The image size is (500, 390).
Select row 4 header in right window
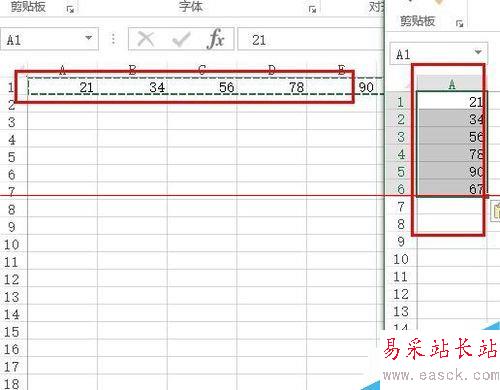pyautogui.click(x=401, y=154)
